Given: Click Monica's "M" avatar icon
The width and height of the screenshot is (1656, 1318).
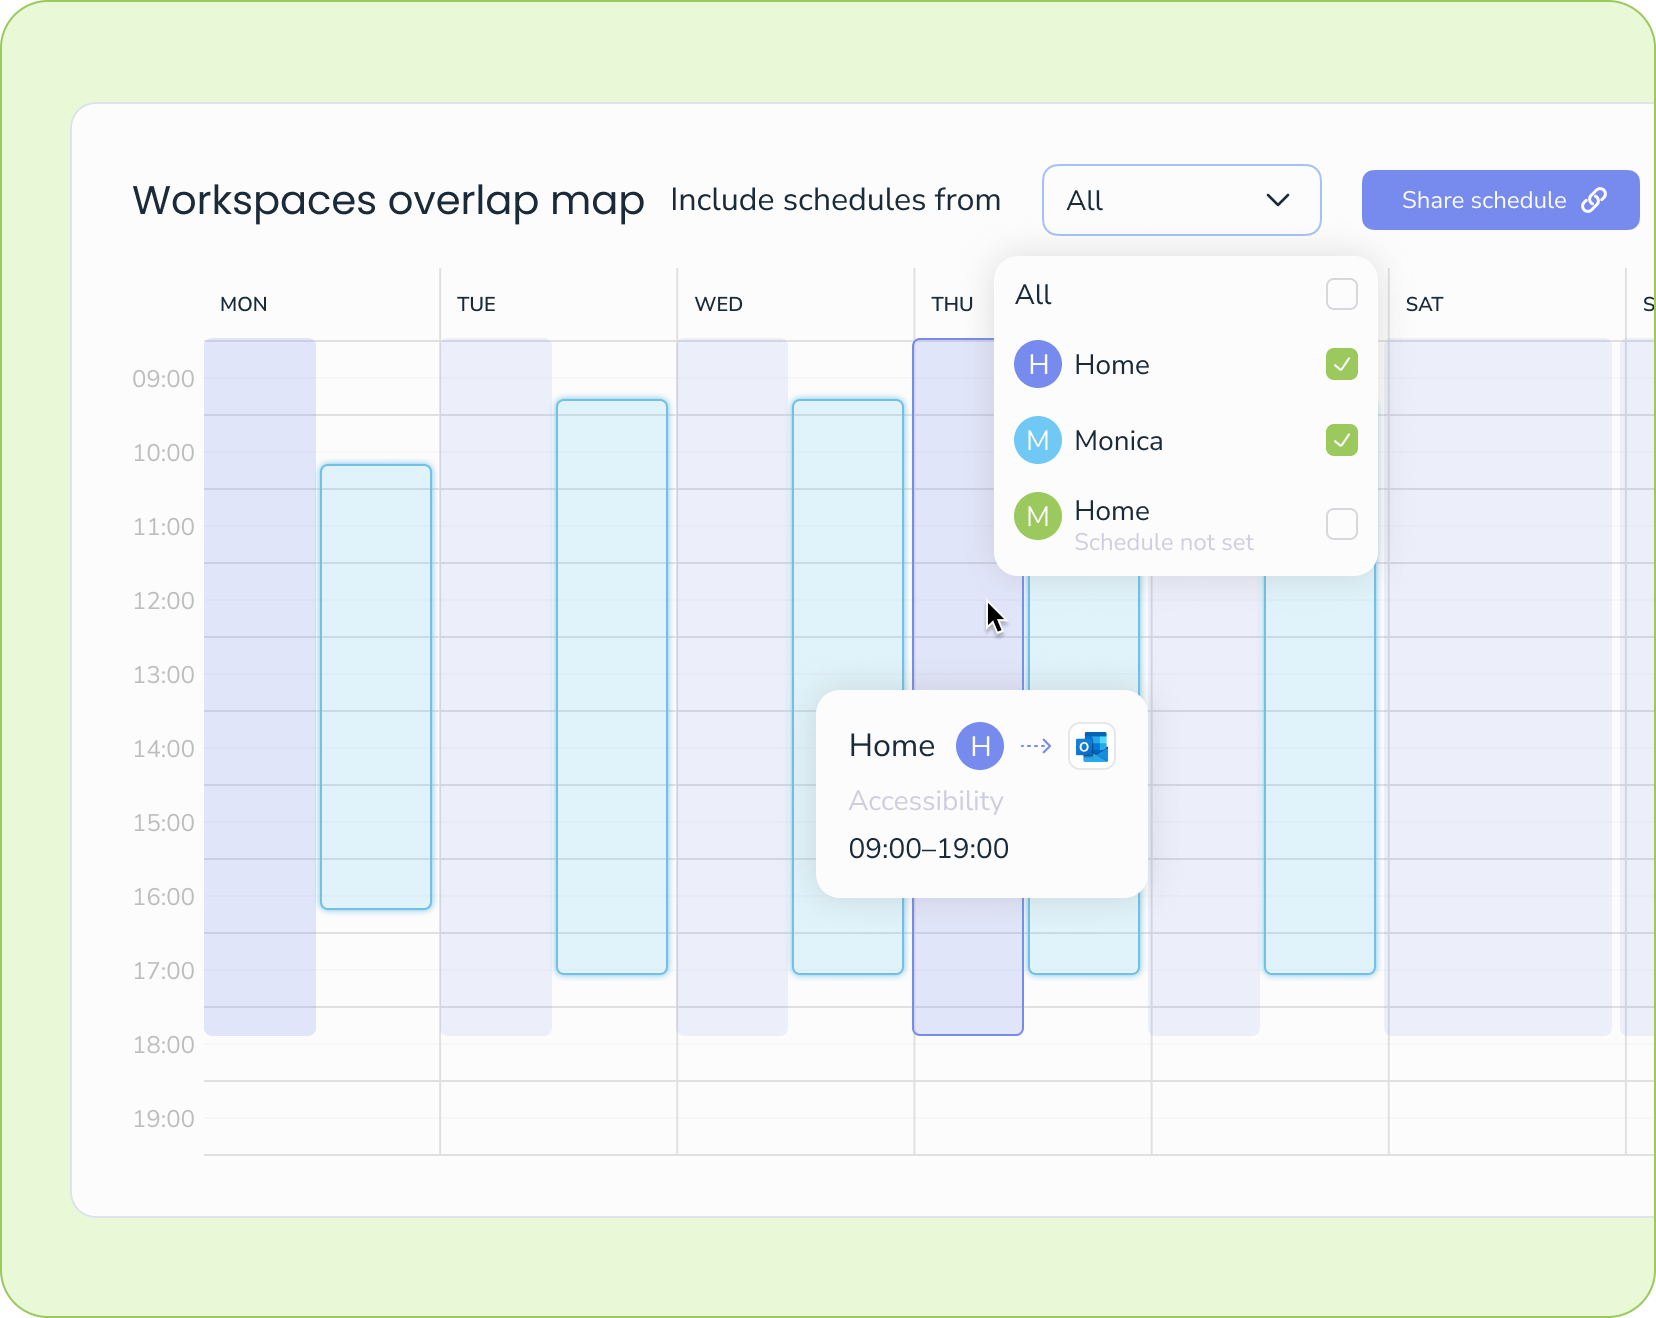Looking at the screenshot, I should tap(1038, 440).
